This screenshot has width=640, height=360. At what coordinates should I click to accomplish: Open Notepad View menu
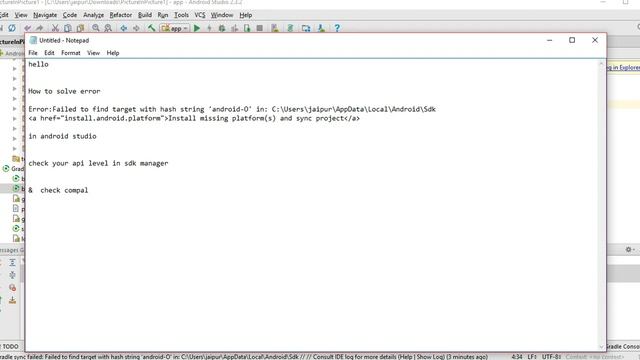pyautogui.click(x=93, y=53)
